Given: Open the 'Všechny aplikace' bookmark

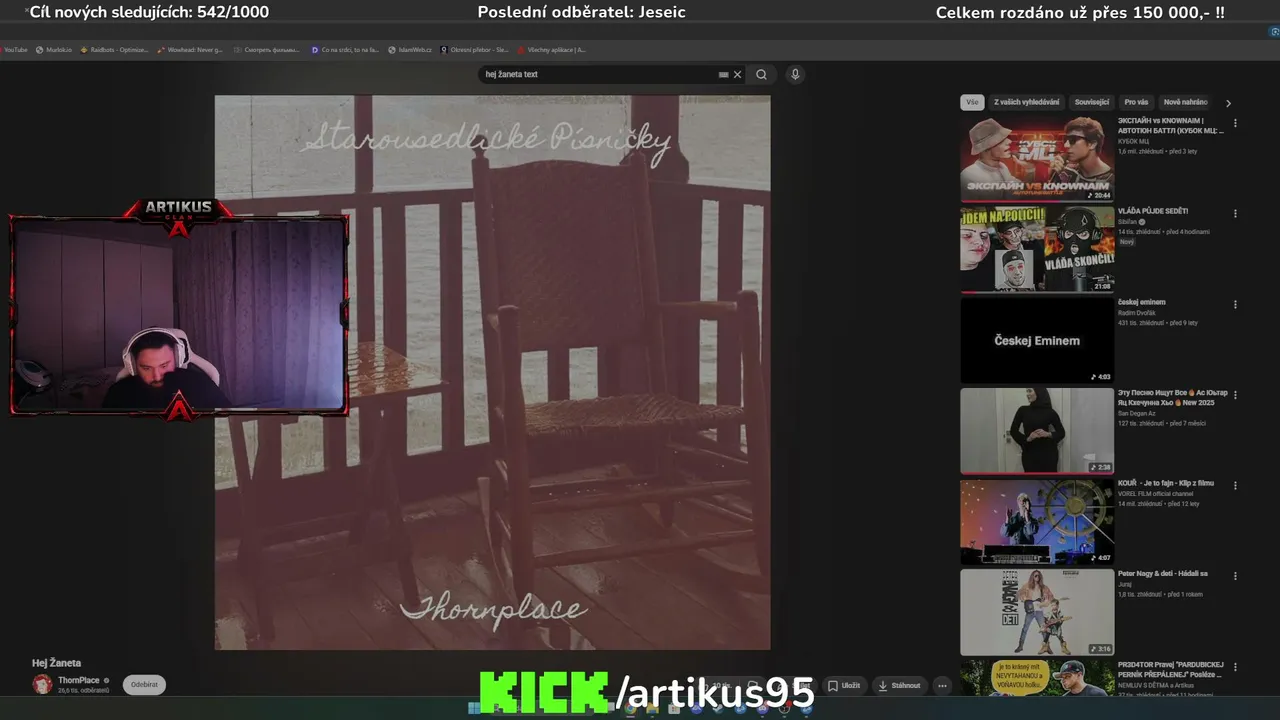Looking at the screenshot, I should pos(552,49).
